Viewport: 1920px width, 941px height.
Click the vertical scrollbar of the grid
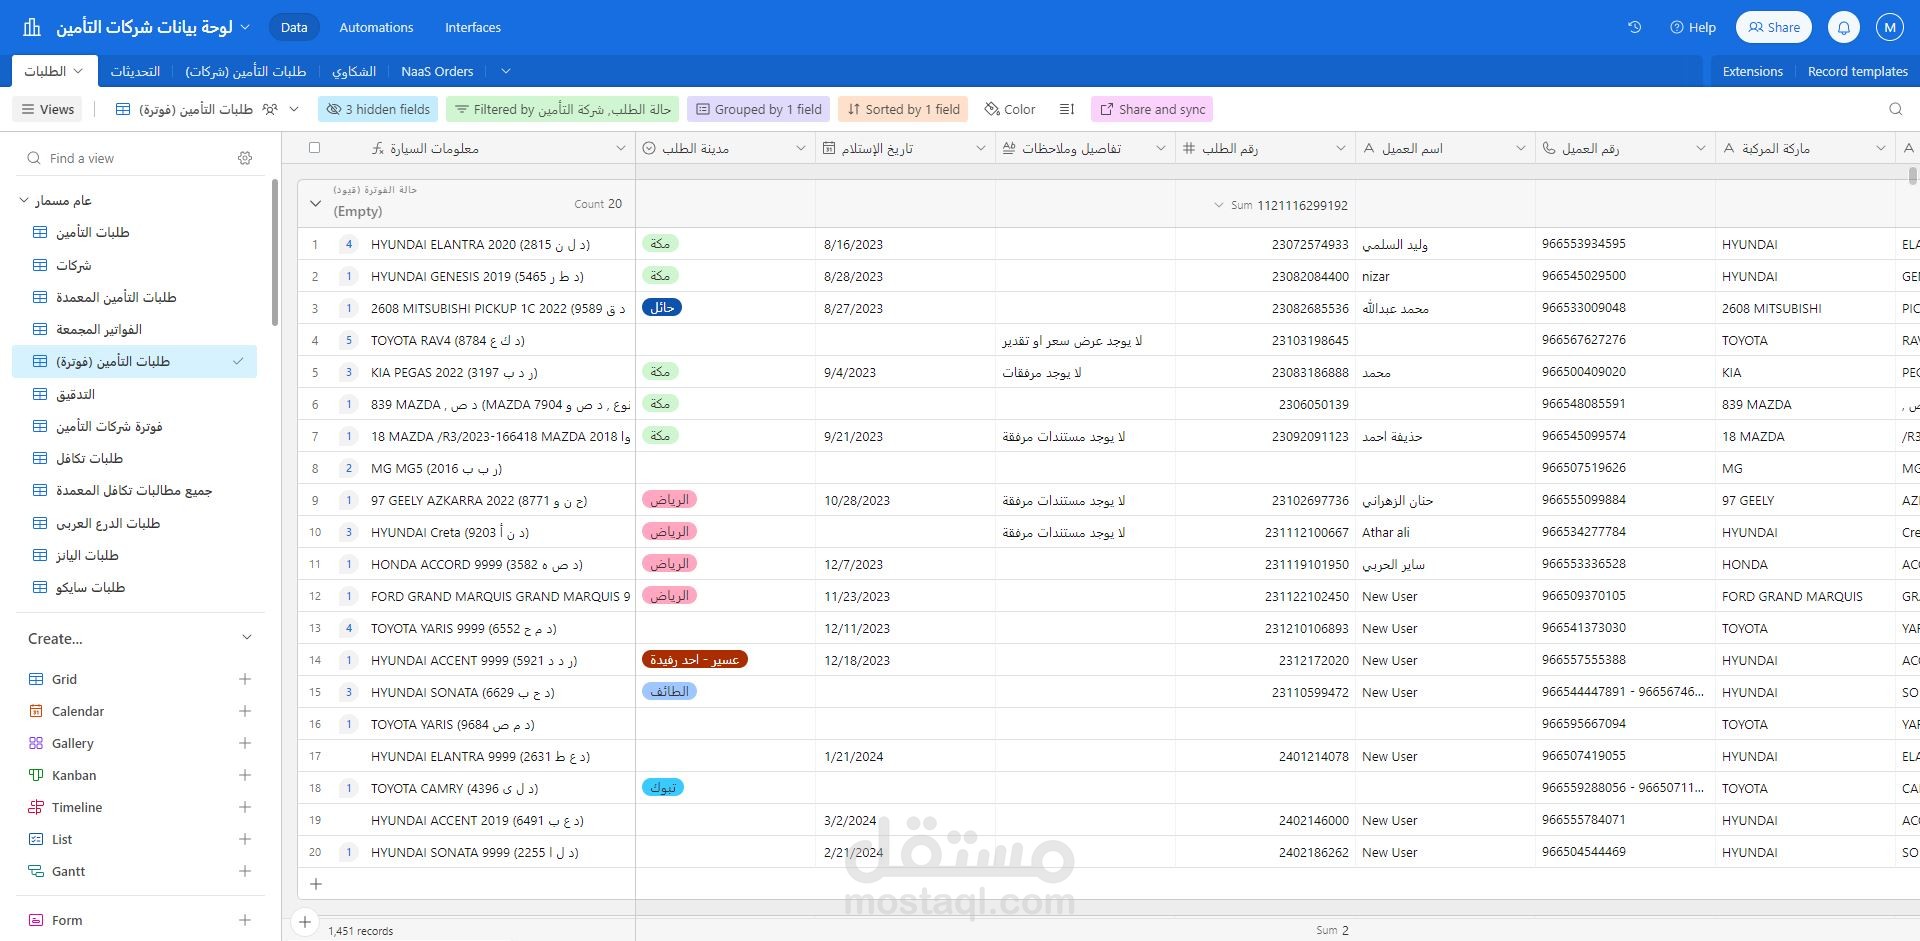tap(1912, 176)
